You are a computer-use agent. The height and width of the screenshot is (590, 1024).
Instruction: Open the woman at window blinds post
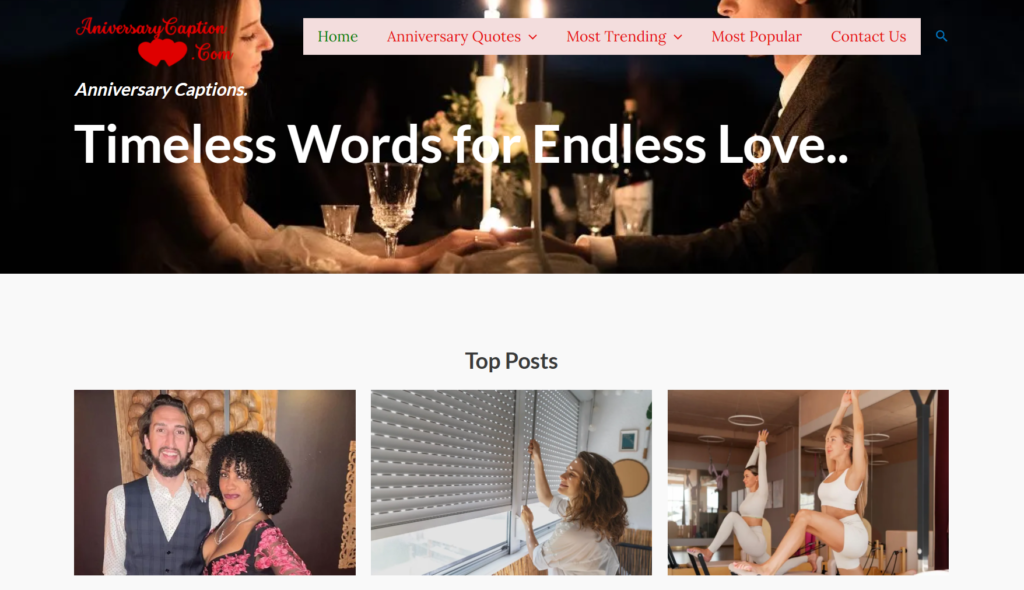coord(511,482)
